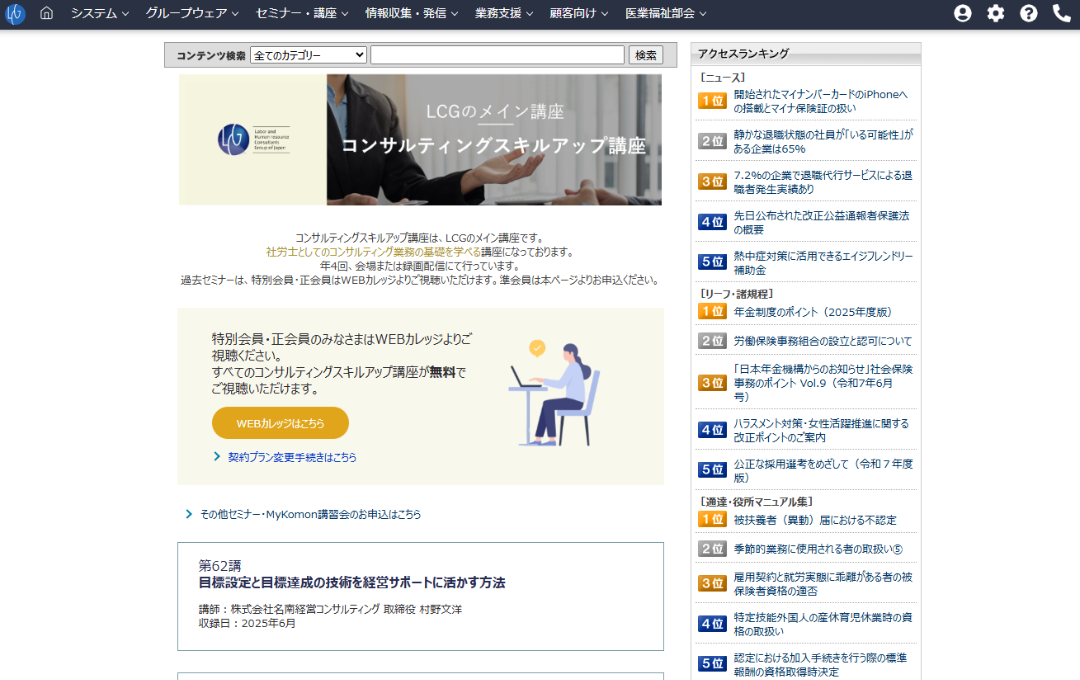
Task: Open the 第62講 目標設定と目標達成 lecture card
Action: click(420, 597)
